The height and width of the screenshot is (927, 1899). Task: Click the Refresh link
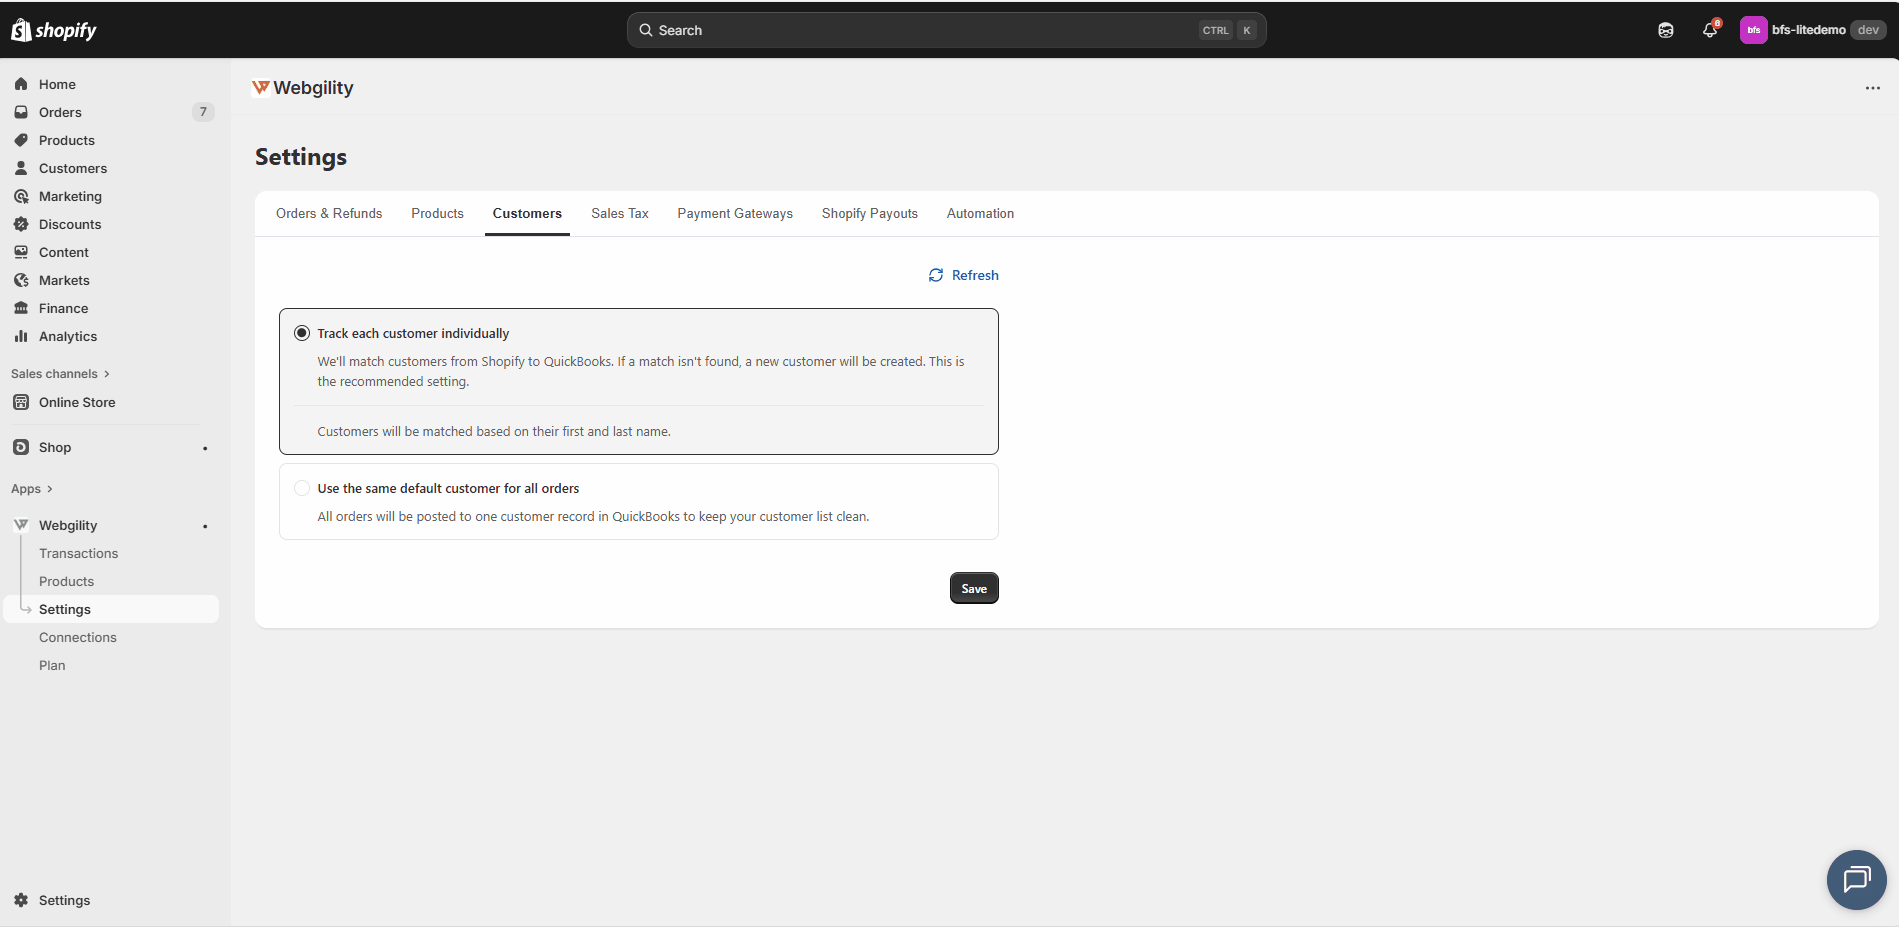[963, 275]
